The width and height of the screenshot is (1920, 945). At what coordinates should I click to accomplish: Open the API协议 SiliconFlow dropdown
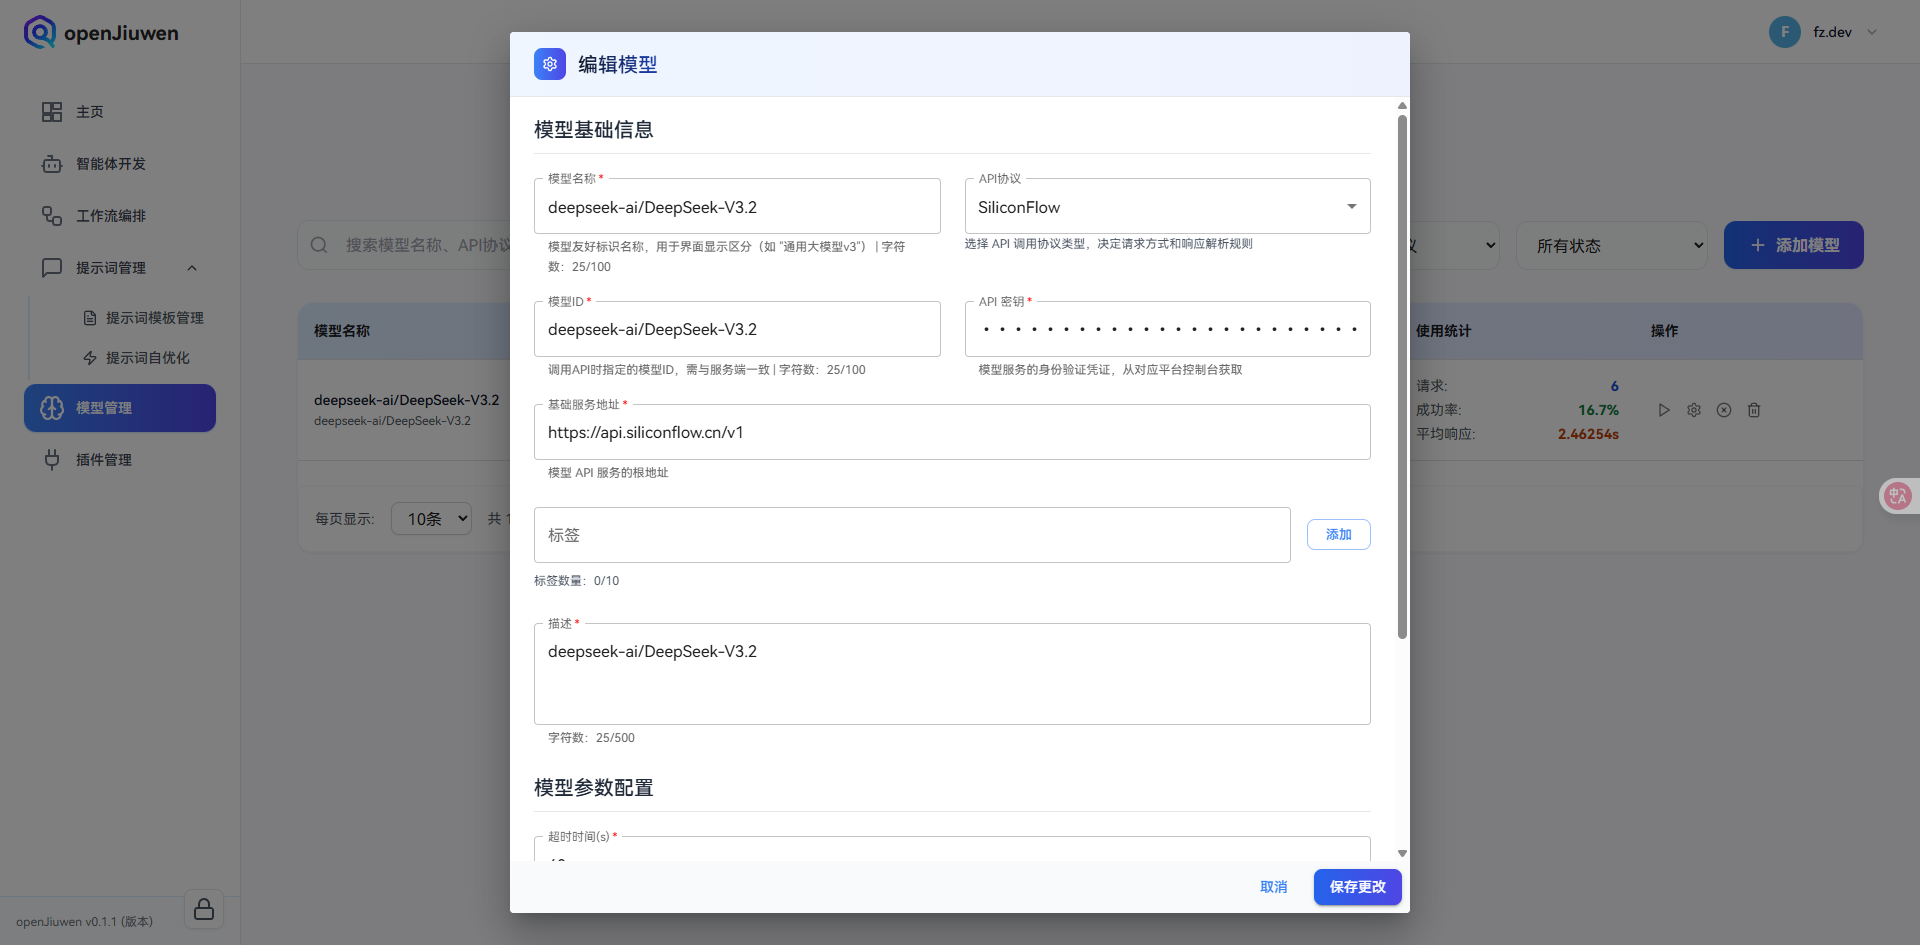pos(1167,207)
